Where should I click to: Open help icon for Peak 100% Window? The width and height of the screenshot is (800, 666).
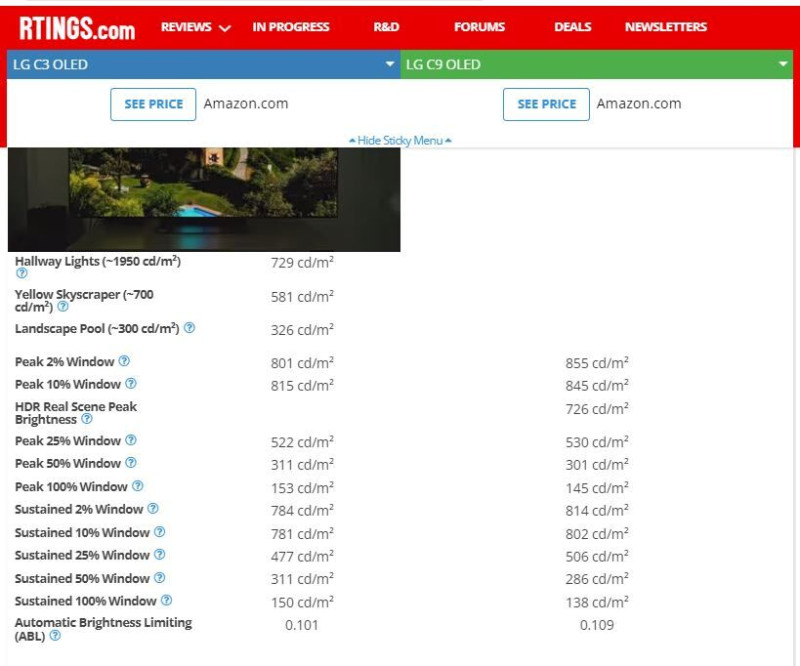click(138, 486)
